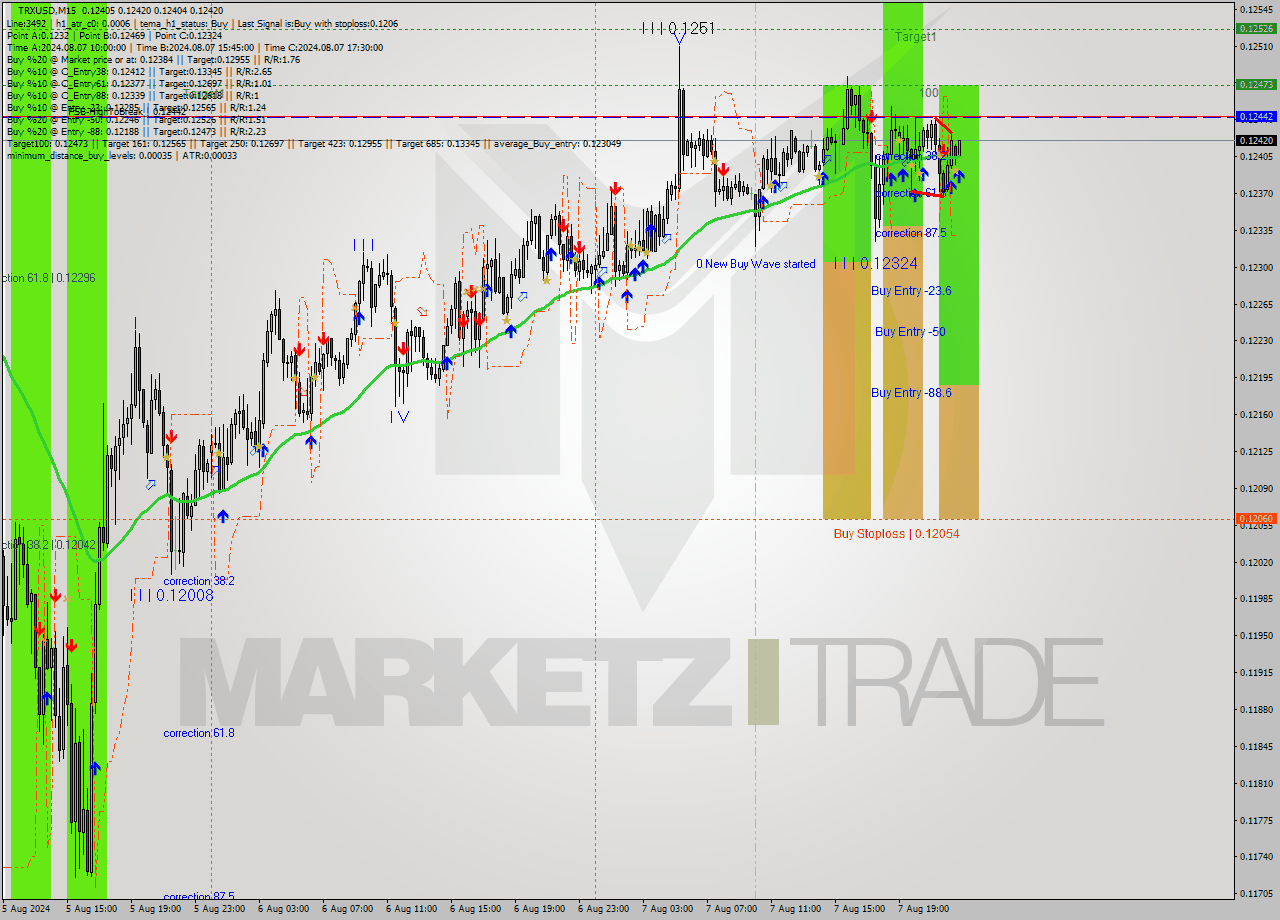Screen dimensions: 1280x920
Task: Click the '7 Aug 07:00' time axis label
Action: (732, 909)
